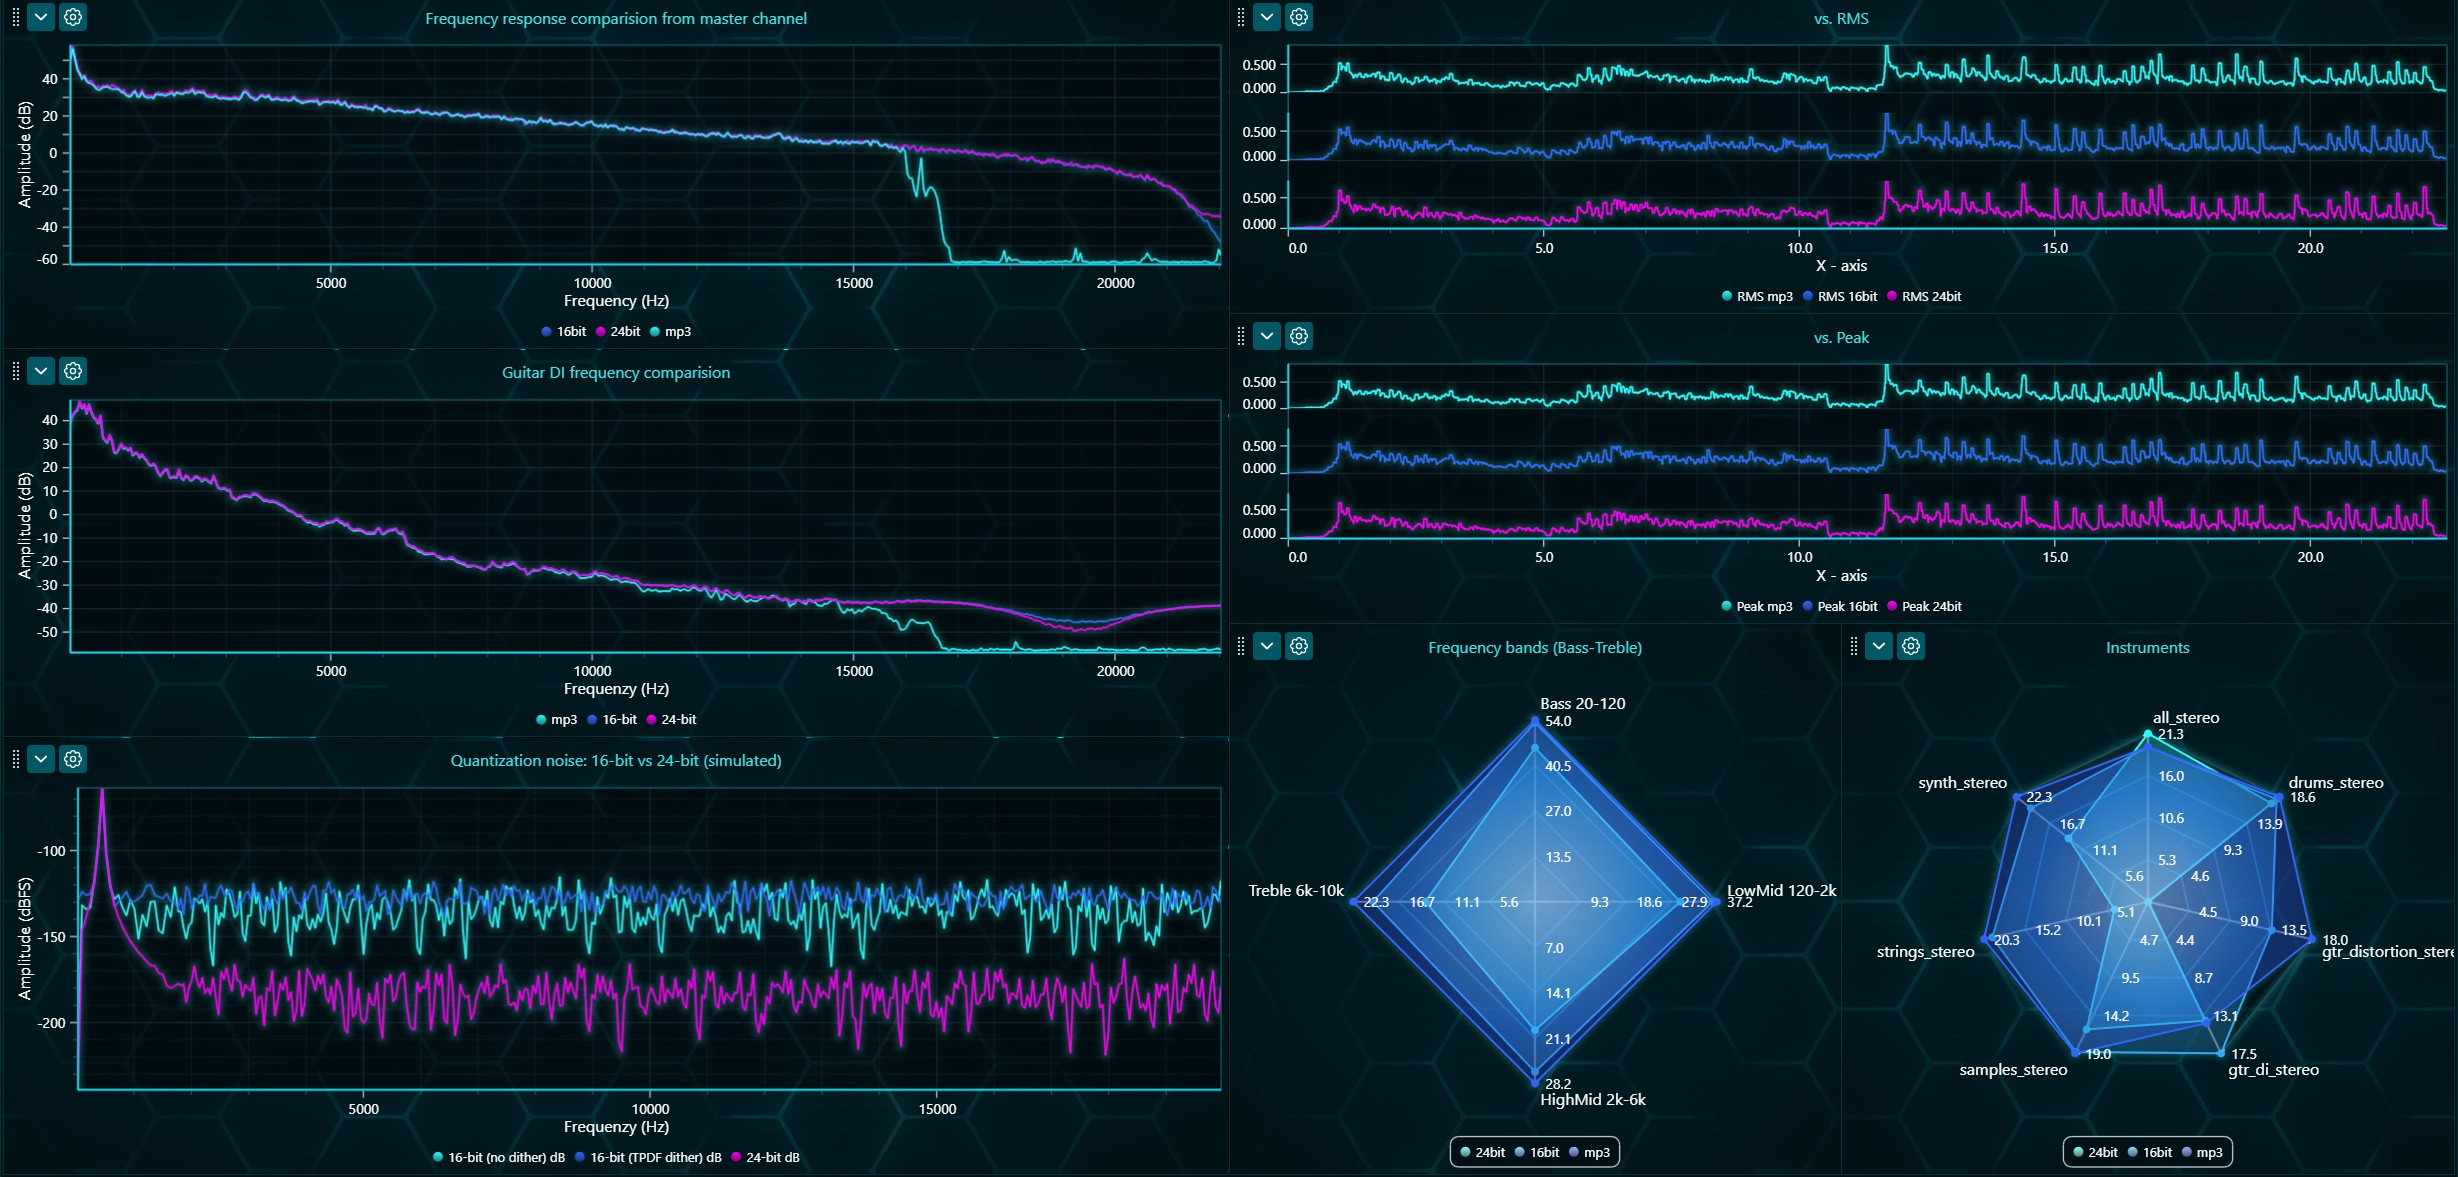Open settings gear of Frequency response chart
2458x1177 pixels.
tap(73, 17)
